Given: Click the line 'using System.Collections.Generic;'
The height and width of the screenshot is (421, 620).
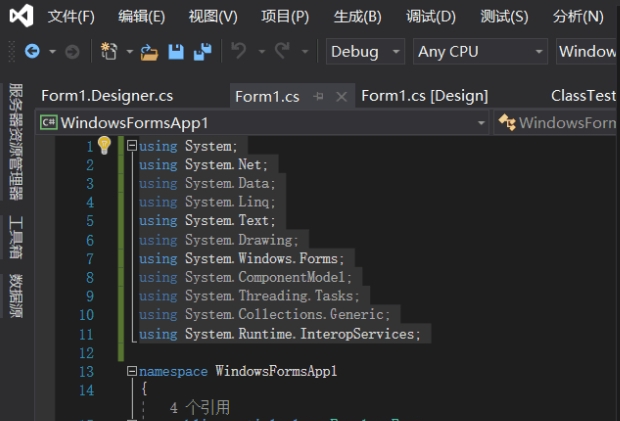Looking at the screenshot, I should (x=265, y=314).
